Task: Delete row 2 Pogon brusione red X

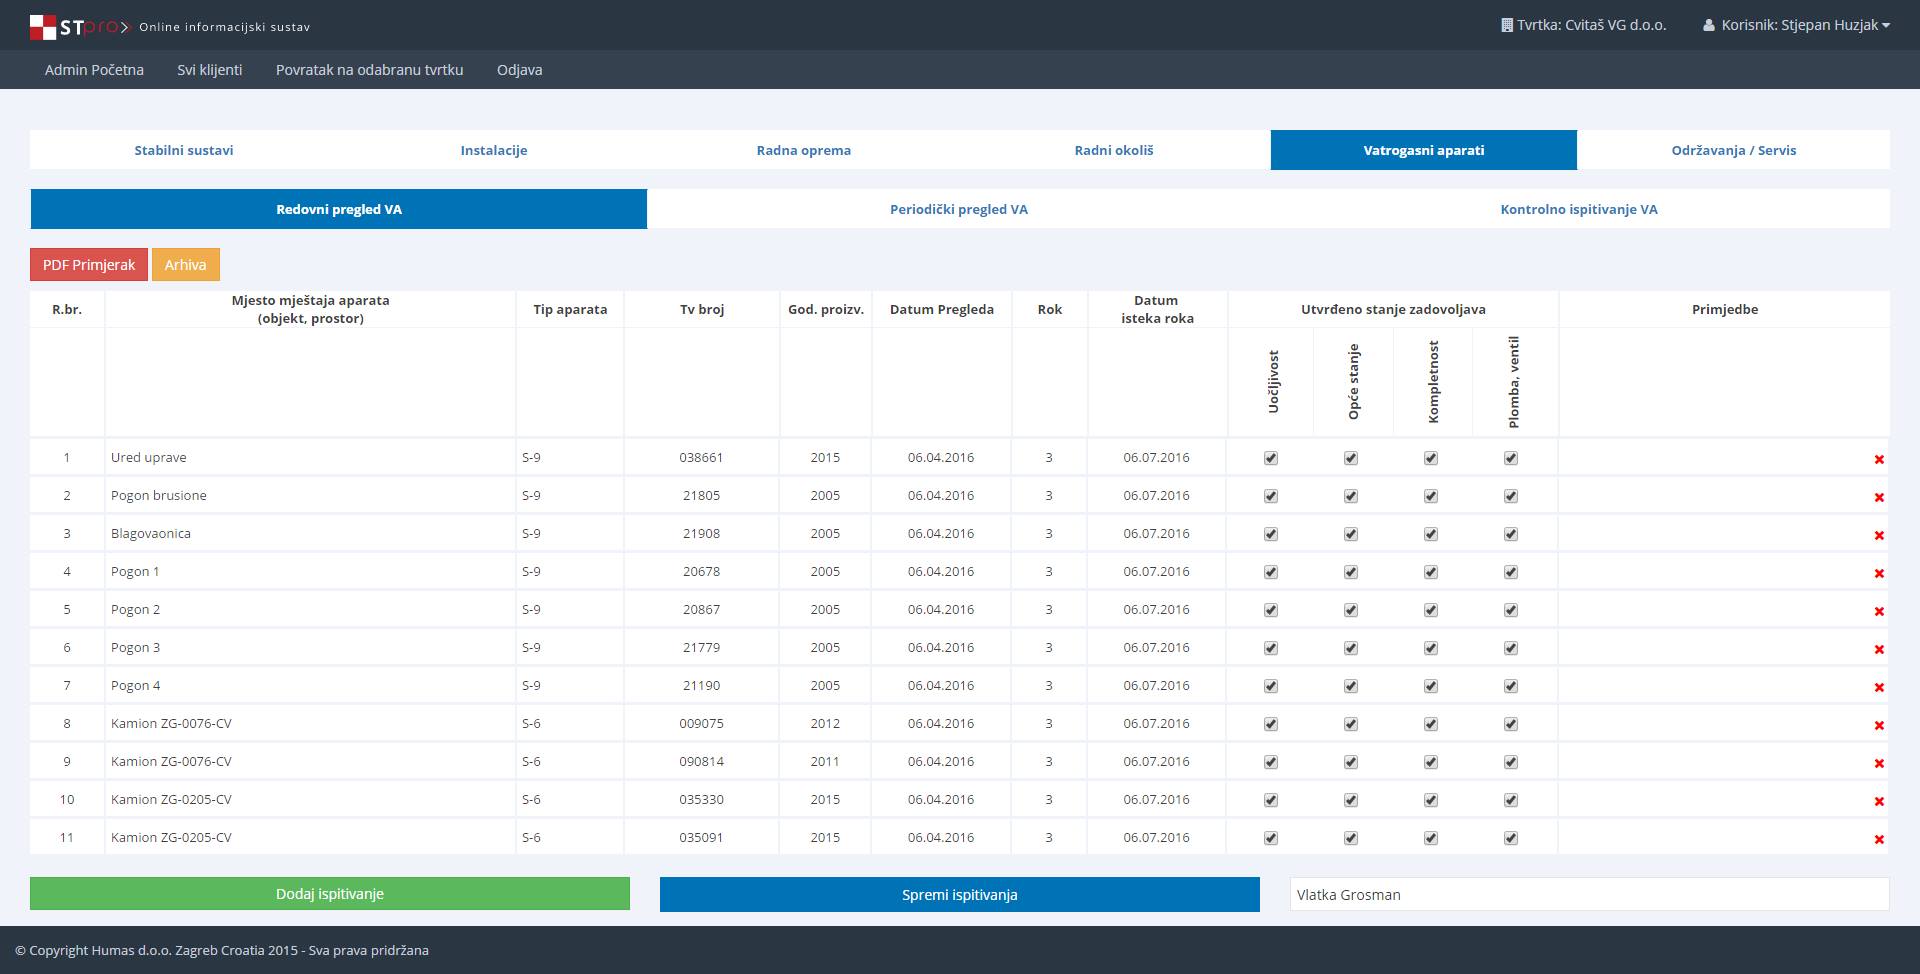Action: (x=1879, y=497)
